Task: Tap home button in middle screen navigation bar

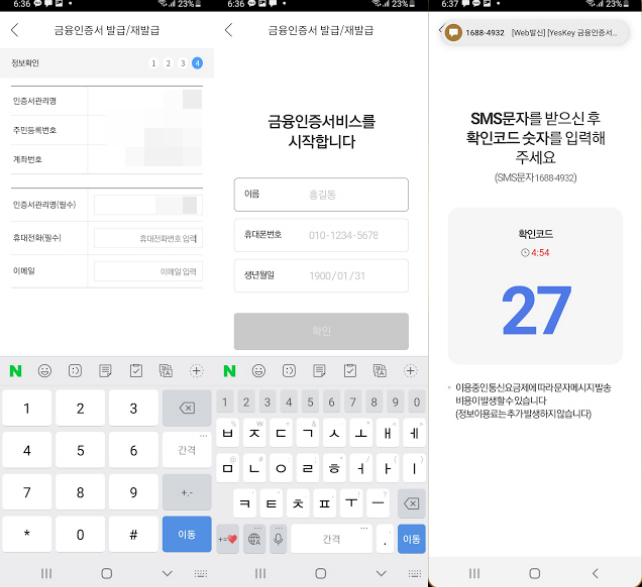Action: pyautogui.click(x=321, y=573)
